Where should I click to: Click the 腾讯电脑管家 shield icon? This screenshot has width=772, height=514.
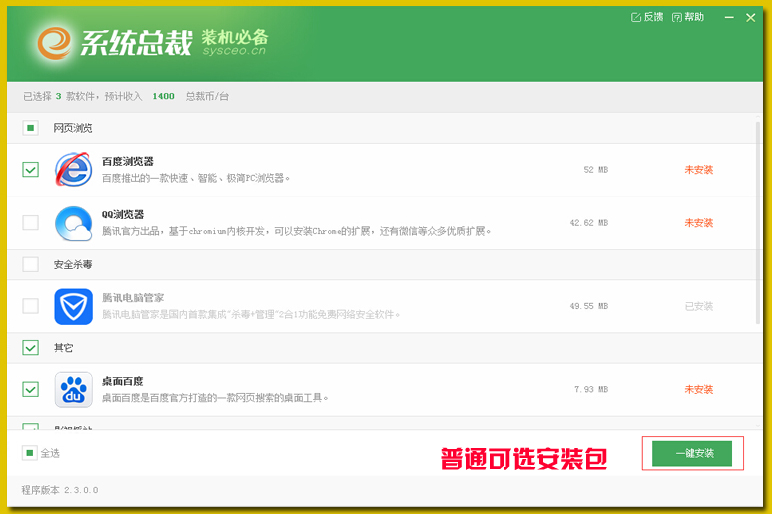[73, 306]
